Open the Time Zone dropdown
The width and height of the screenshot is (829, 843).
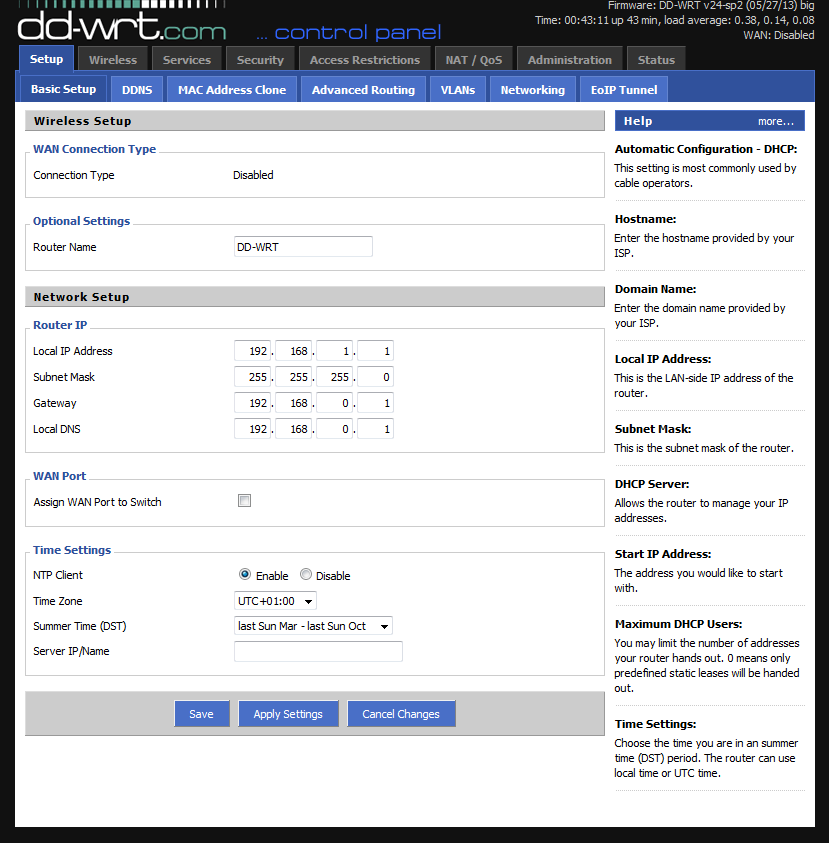275,601
